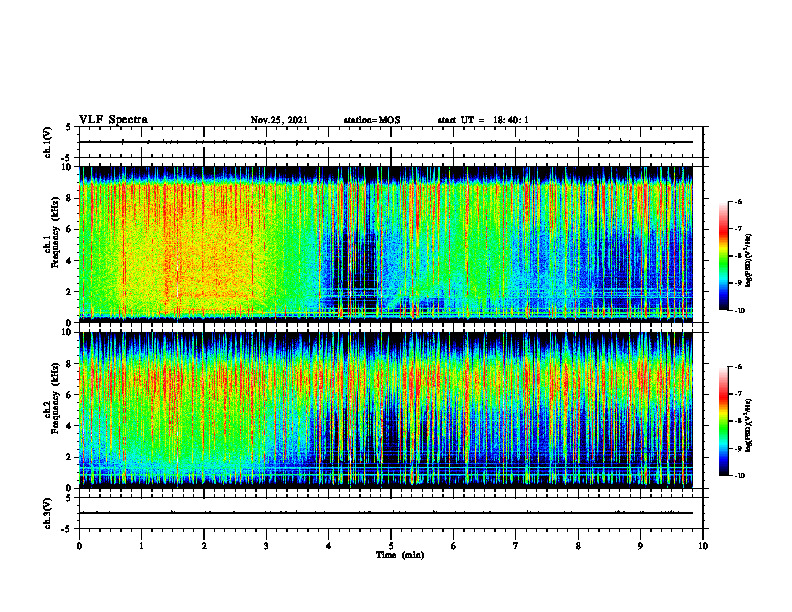
Task: Click the time axis tick label "5"
Action: pos(391,546)
